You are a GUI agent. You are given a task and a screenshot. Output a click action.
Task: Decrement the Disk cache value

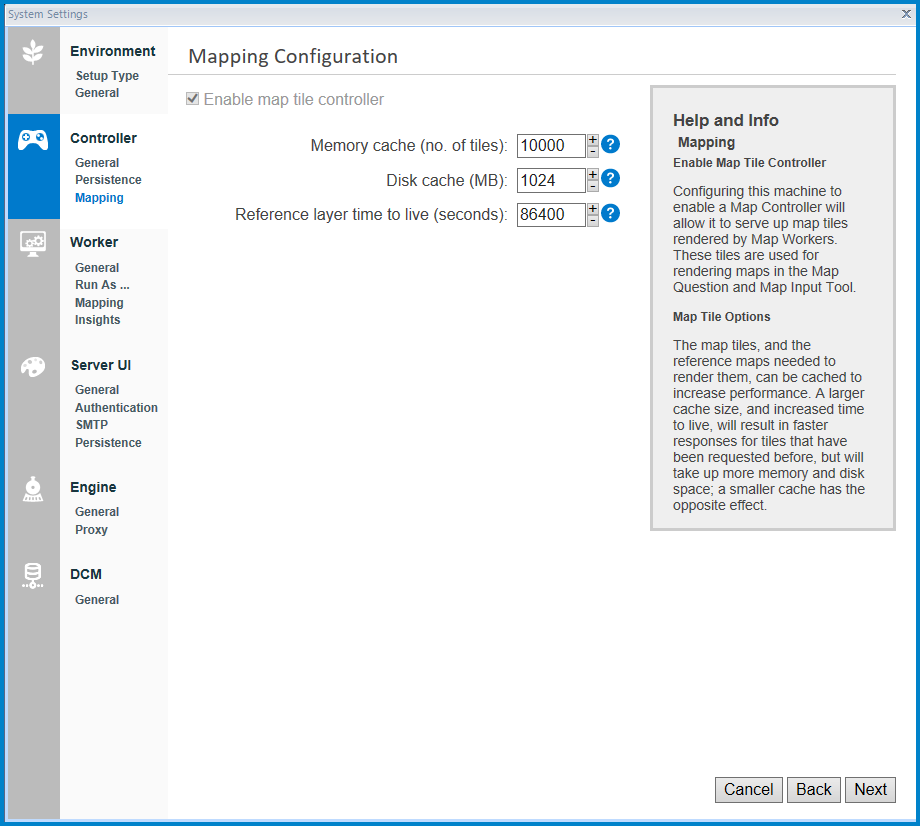(592, 185)
